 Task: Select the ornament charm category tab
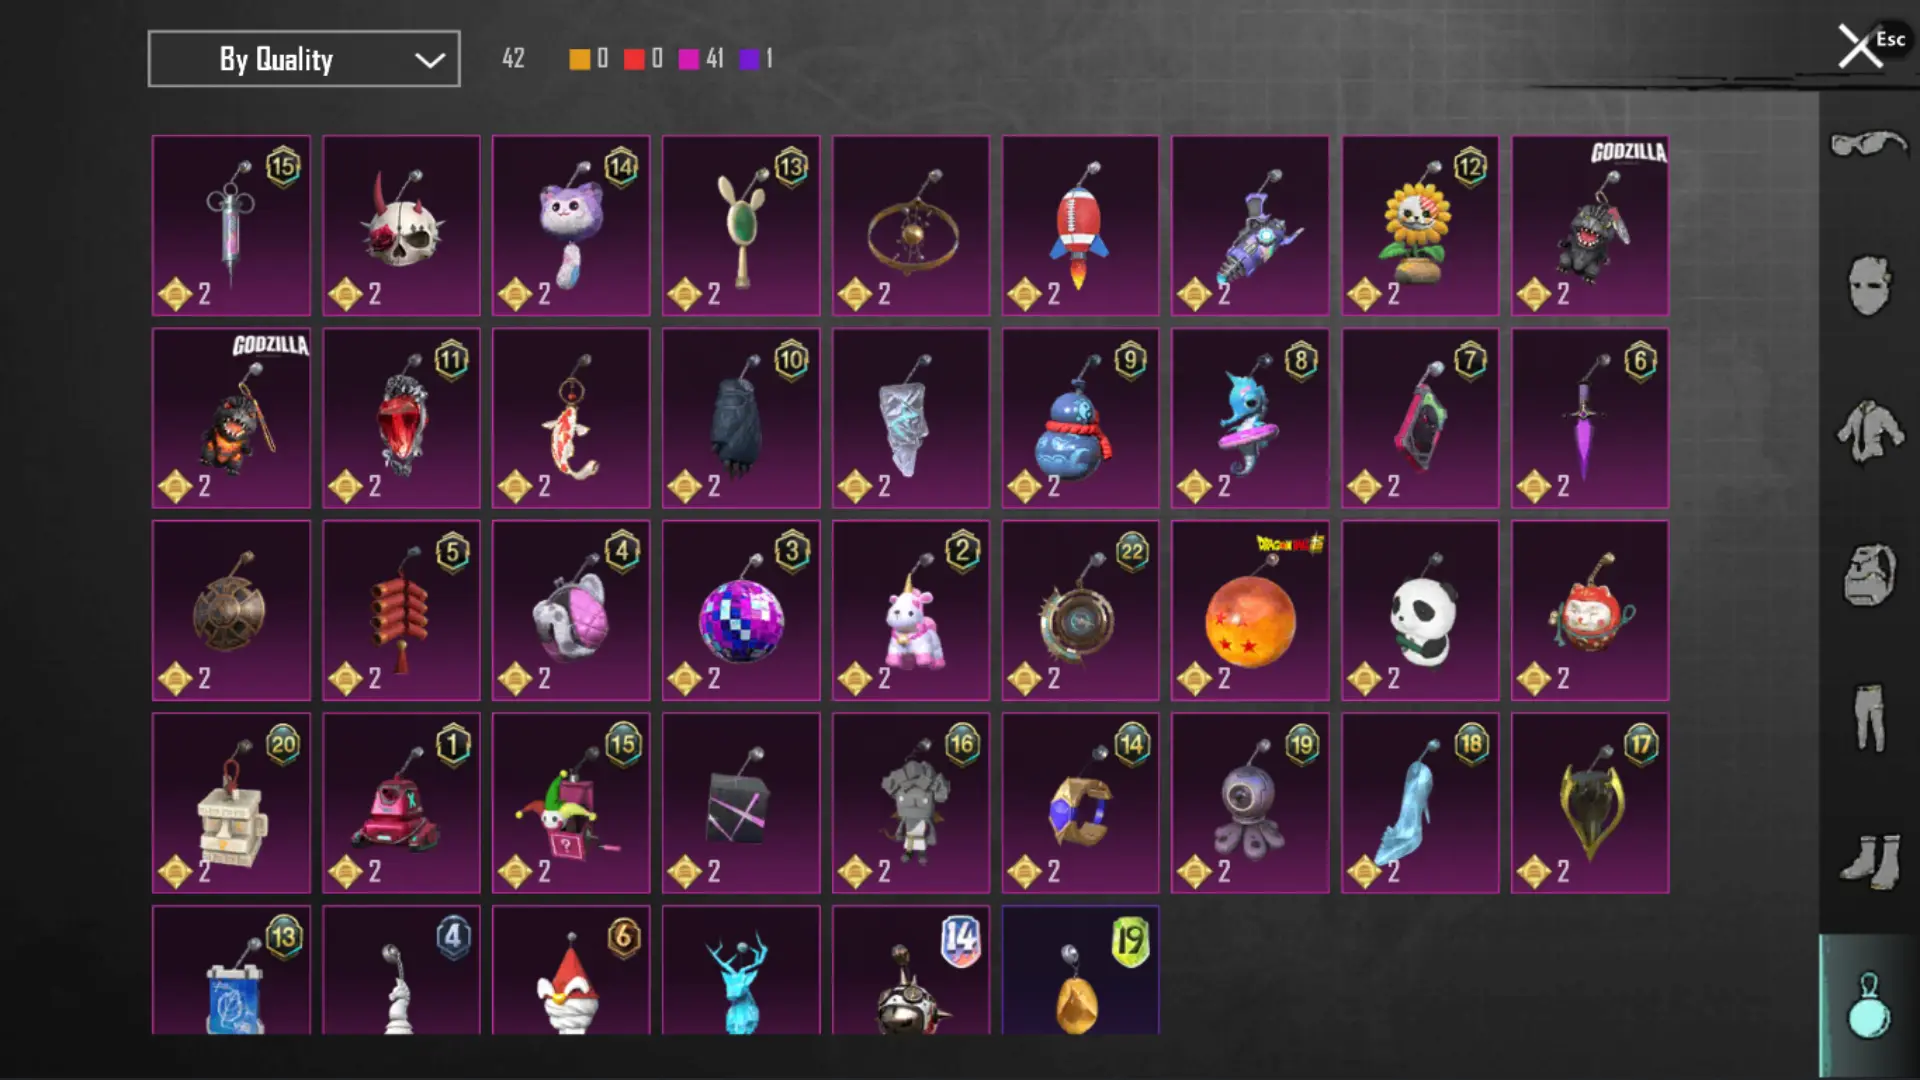click(x=1868, y=1005)
